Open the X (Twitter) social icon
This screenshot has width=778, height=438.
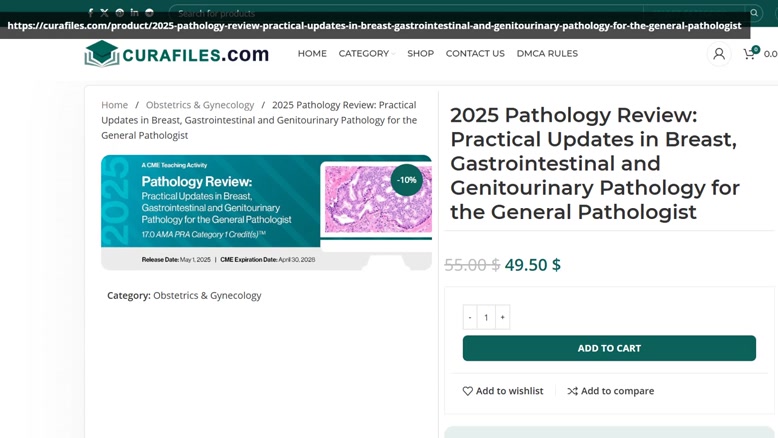(x=104, y=13)
